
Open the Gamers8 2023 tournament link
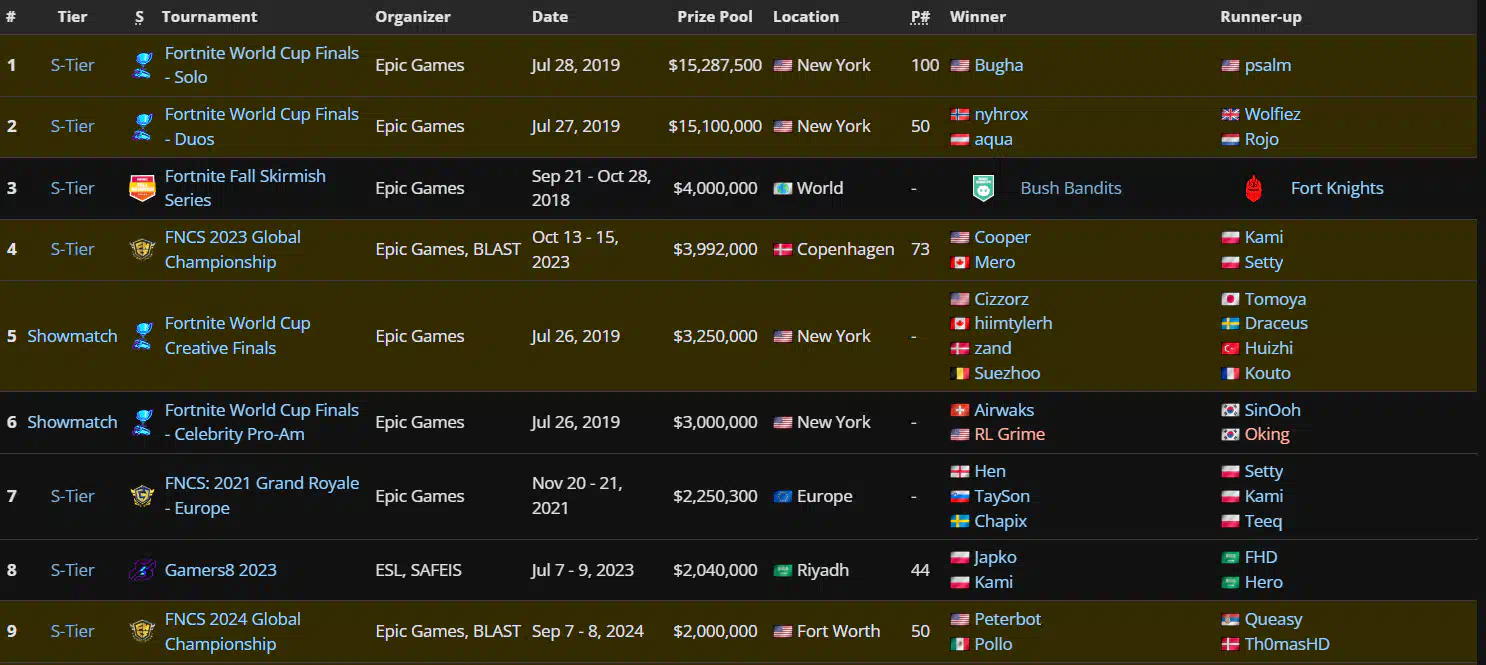221,570
